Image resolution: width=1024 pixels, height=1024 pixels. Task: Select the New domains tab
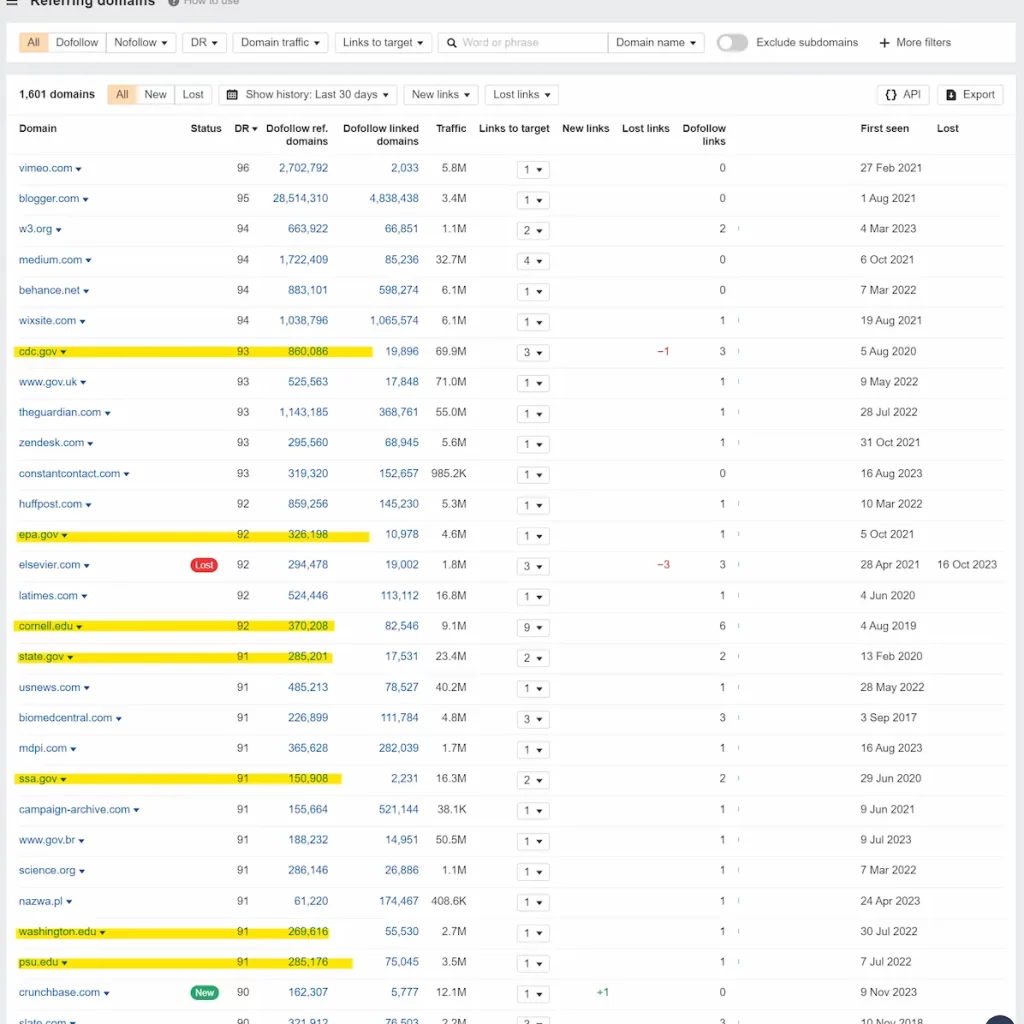tap(155, 95)
